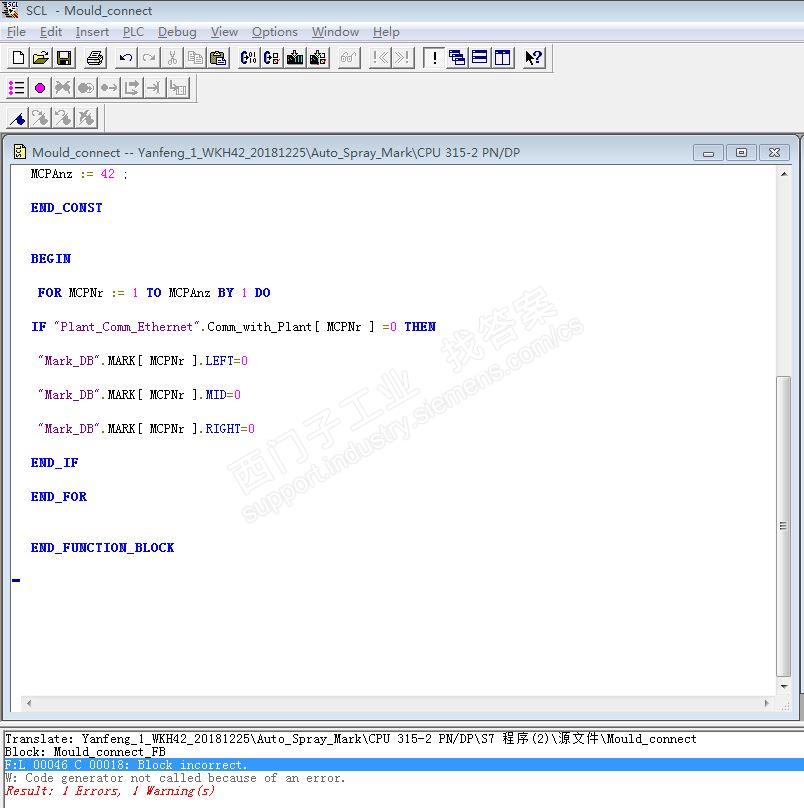
Task: Compile selected blocks icon
Action: point(272,58)
